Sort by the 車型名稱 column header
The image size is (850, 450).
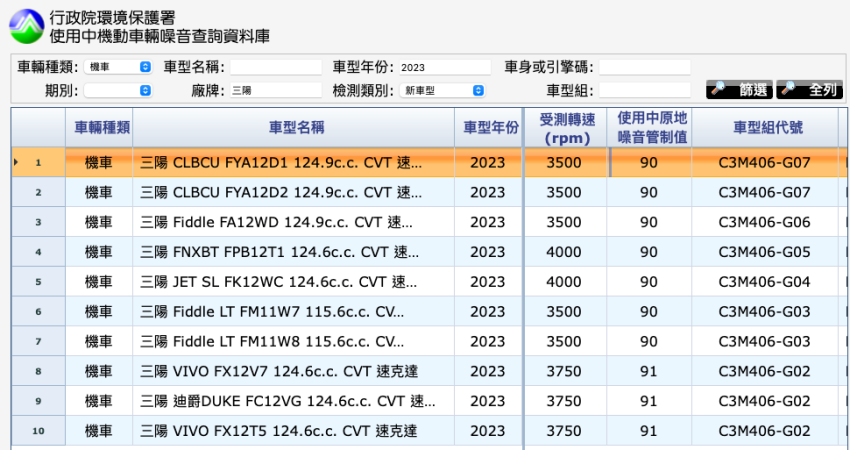(x=293, y=127)
